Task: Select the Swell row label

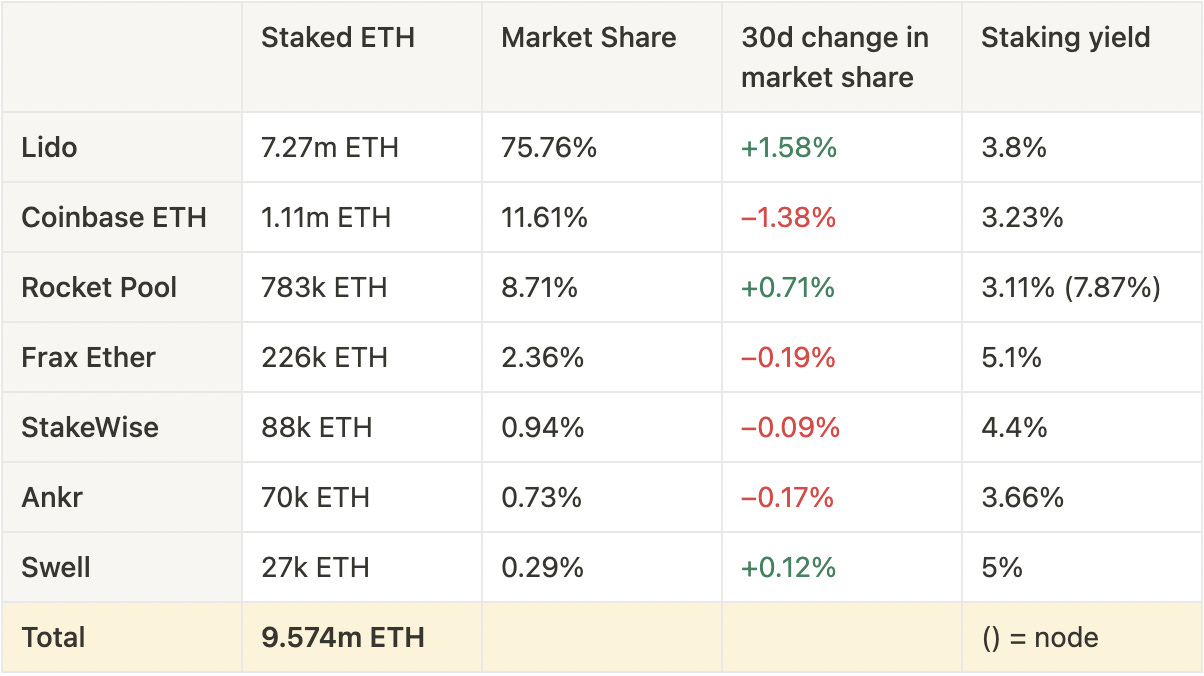Action: click(56, 568)
